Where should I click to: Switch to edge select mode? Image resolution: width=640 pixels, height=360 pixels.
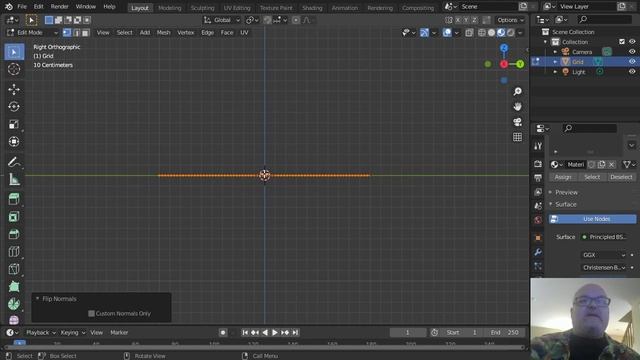76,33
